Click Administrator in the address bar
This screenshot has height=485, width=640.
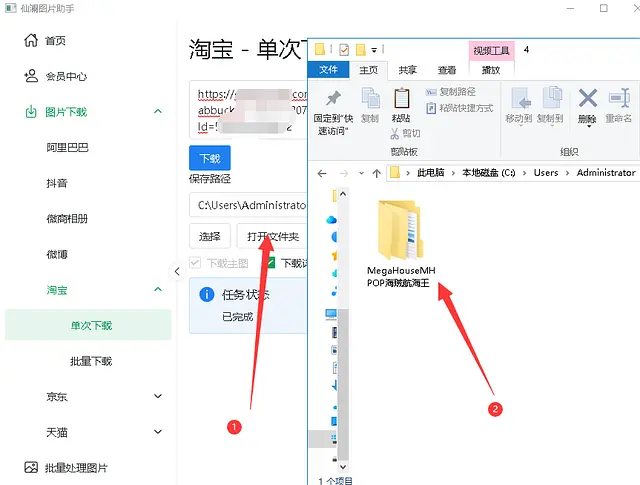click(606, 173)
